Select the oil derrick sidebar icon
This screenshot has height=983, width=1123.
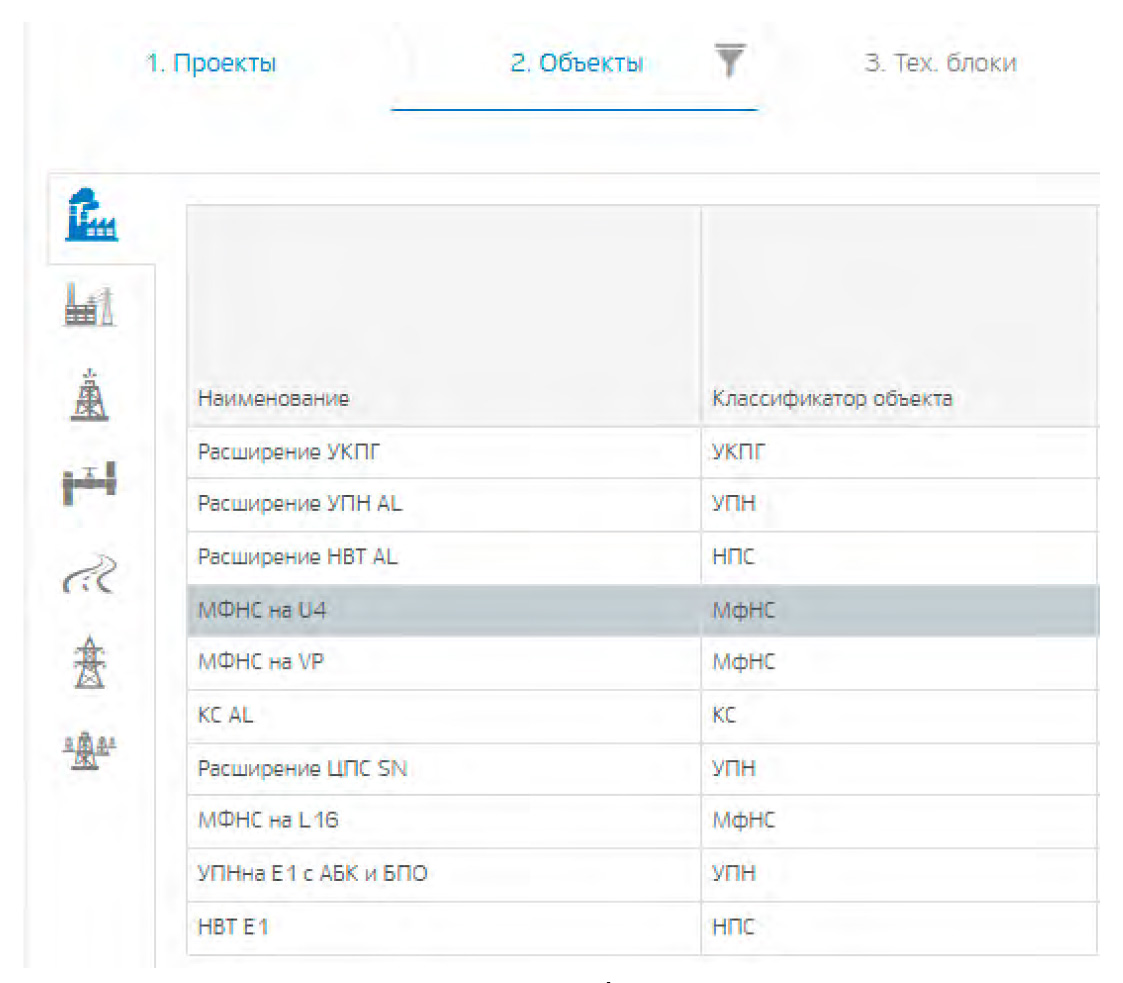point(89,396)
